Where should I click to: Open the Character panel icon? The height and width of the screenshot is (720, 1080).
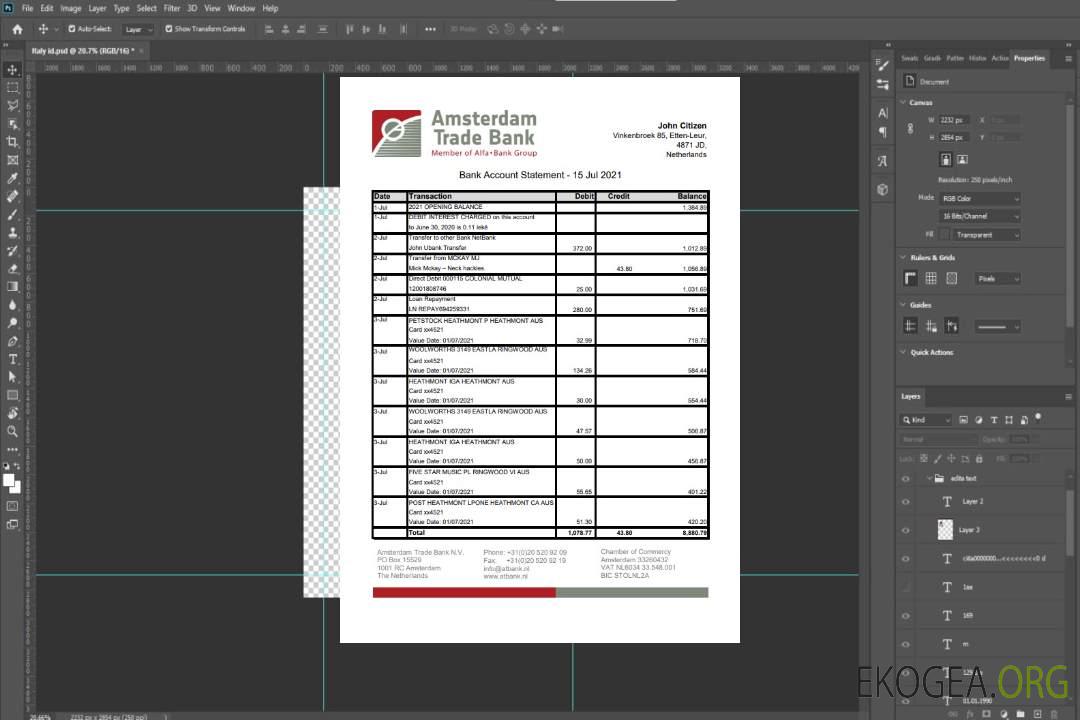883,113
